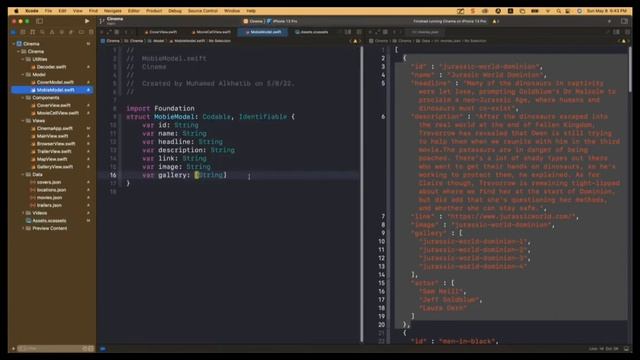Click MobieModel struct name in code
Viewport: 640px width, 360px height.
(x=174, y=117)
